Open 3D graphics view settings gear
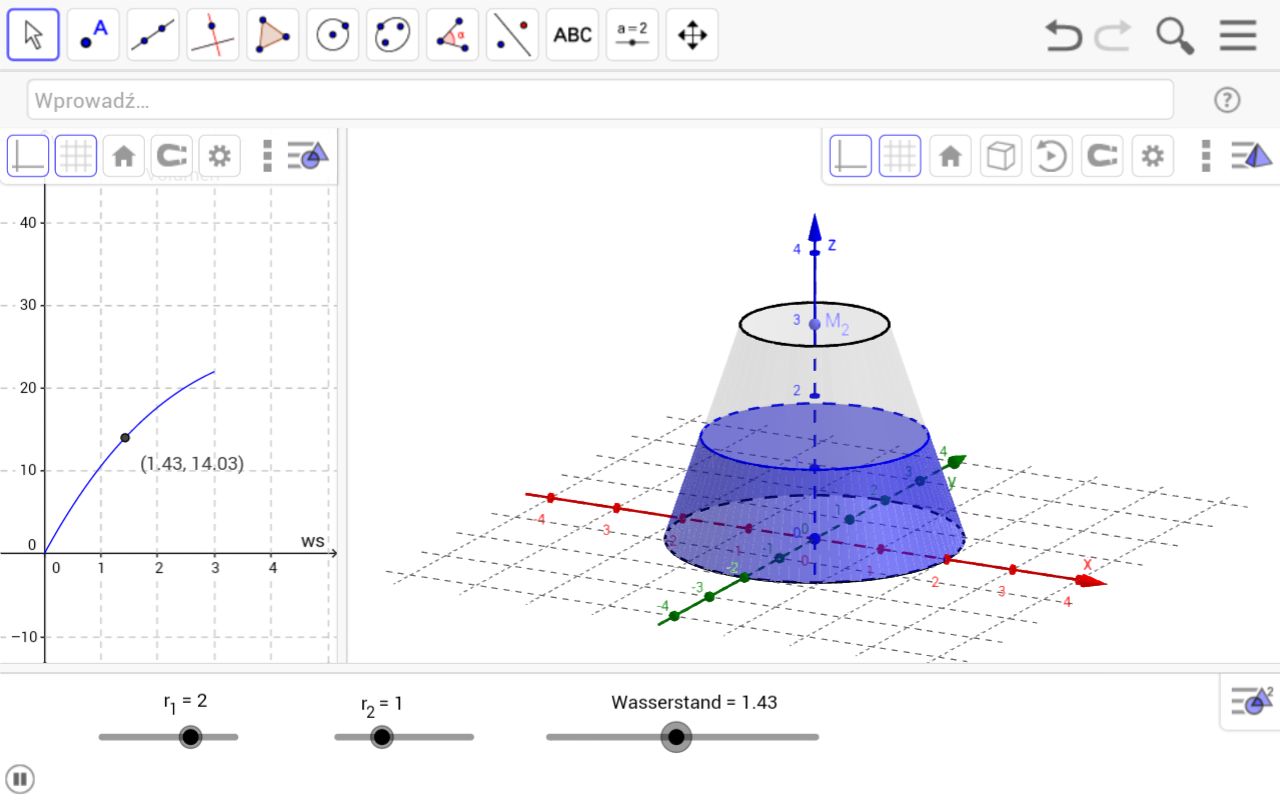The image size is (1280, 800). pos(1153,156)
